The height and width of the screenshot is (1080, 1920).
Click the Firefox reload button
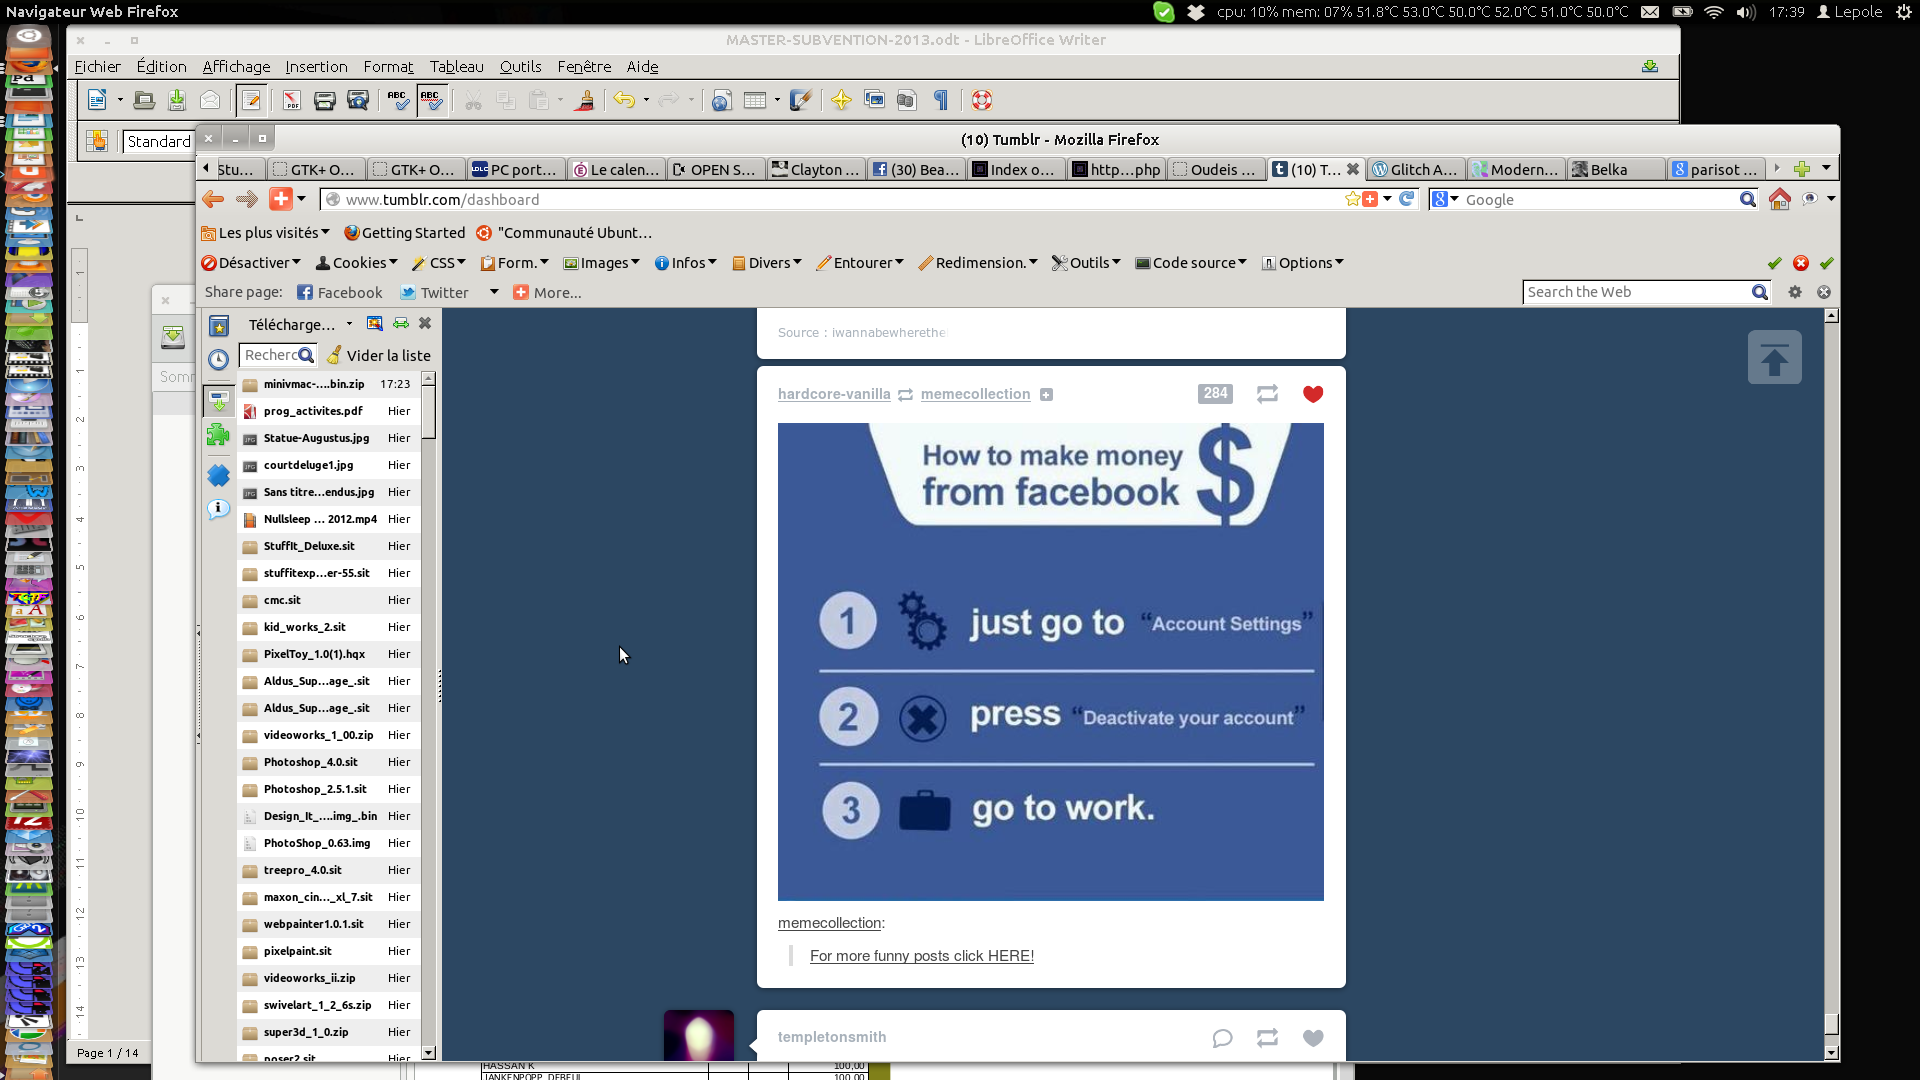point(1407,199)
